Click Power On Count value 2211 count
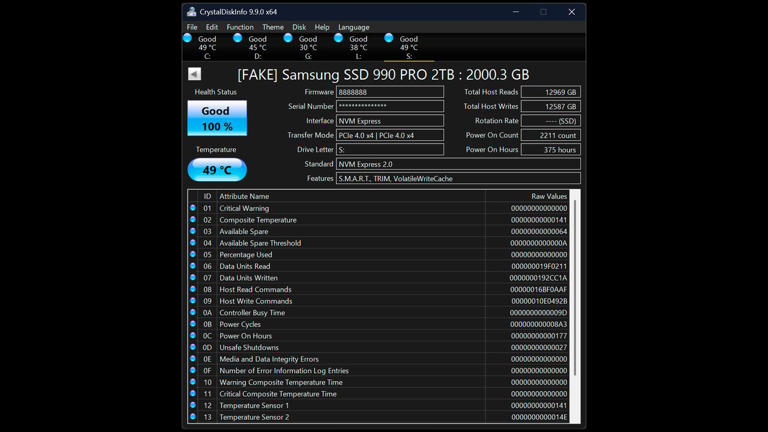 [551, 135]
